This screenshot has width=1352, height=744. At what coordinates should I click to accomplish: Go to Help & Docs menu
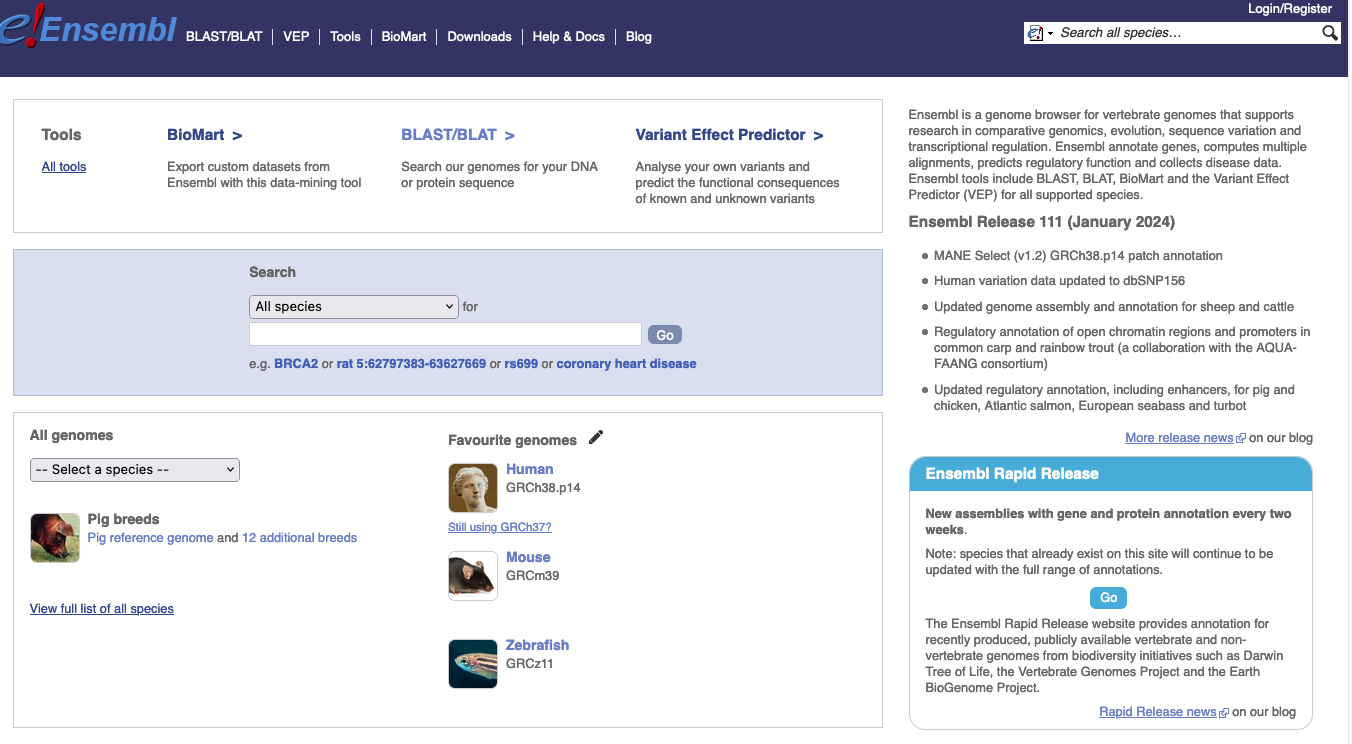click(x=568, y=37)
